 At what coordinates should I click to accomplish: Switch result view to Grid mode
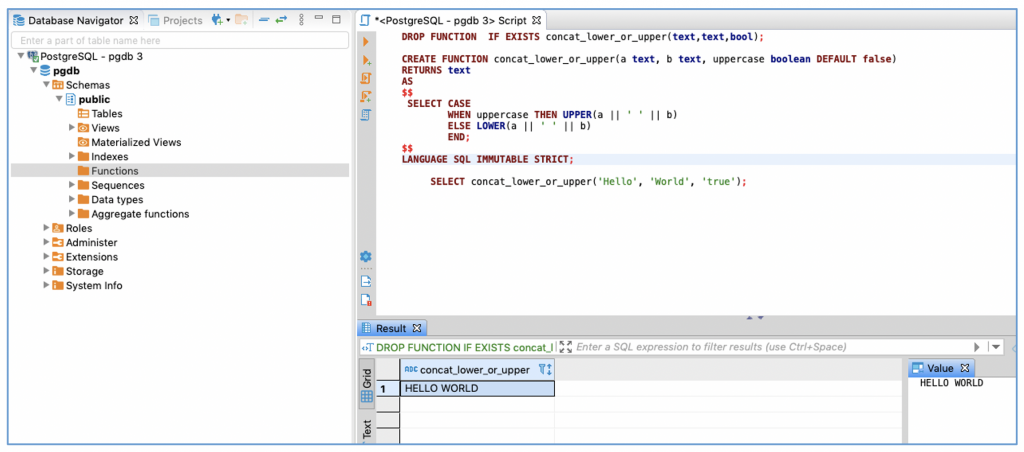pos(367,387)
